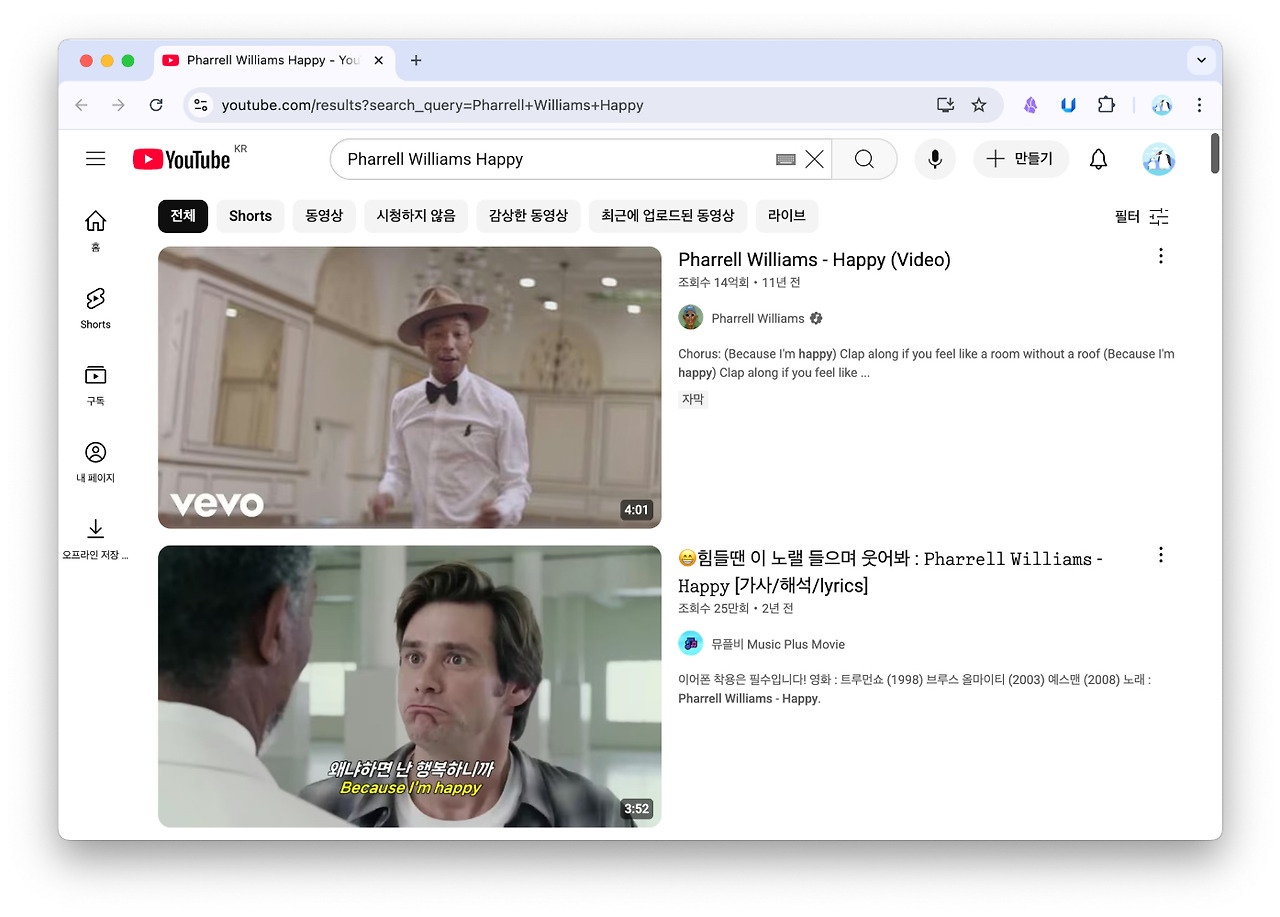The width and height of the screenshot is (1280, 917).
Task: Select the 시청하지 않음 filter chip
Action: tap(416, 216)
